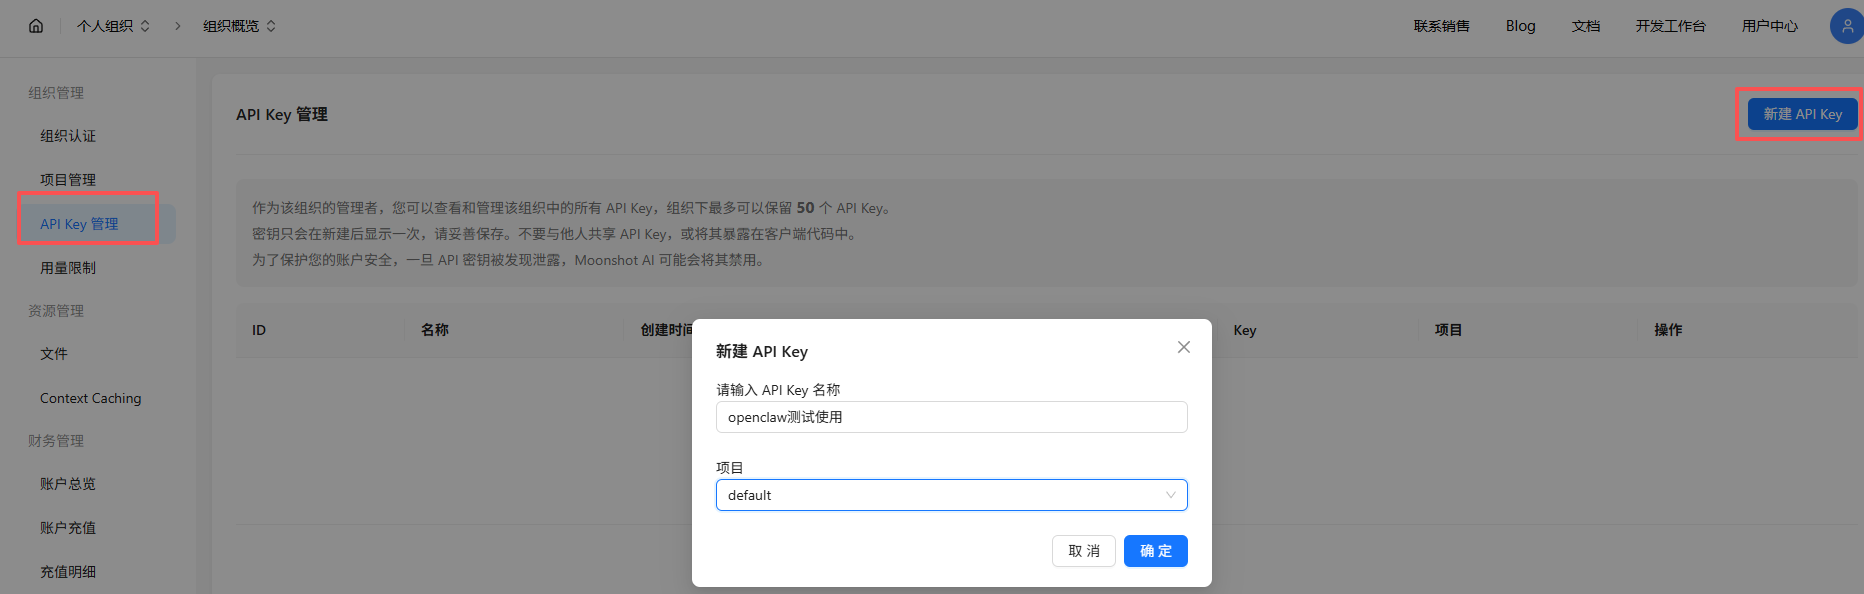Go to 开发工作台
Screen dimensions: 1864x594
click(1671, 26)
